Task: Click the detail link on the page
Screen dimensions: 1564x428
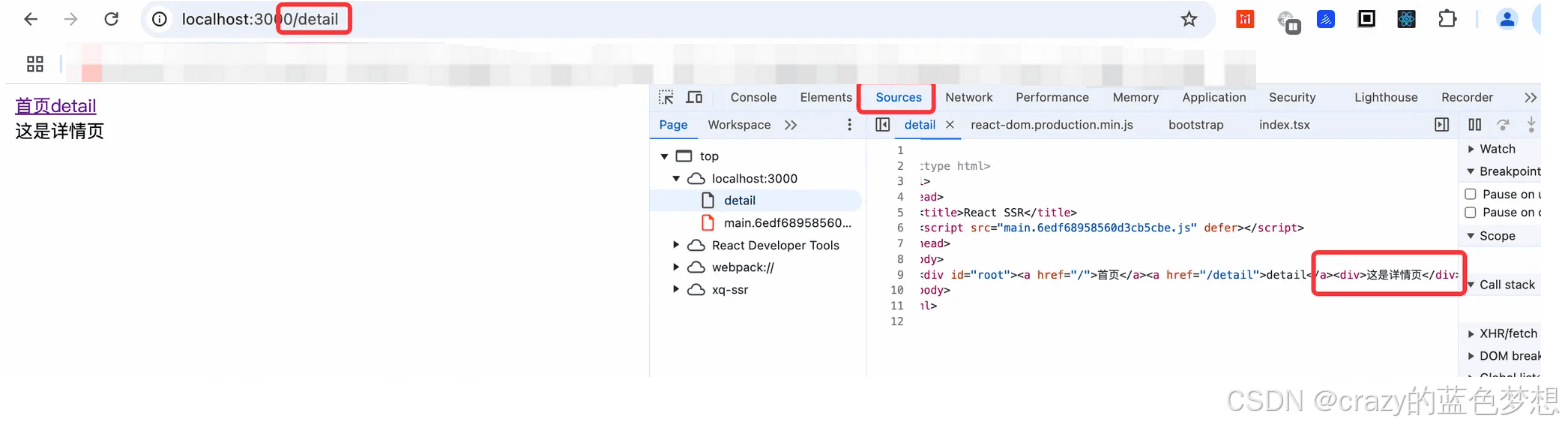Action: pyautogui.click(x=74, y=106)
